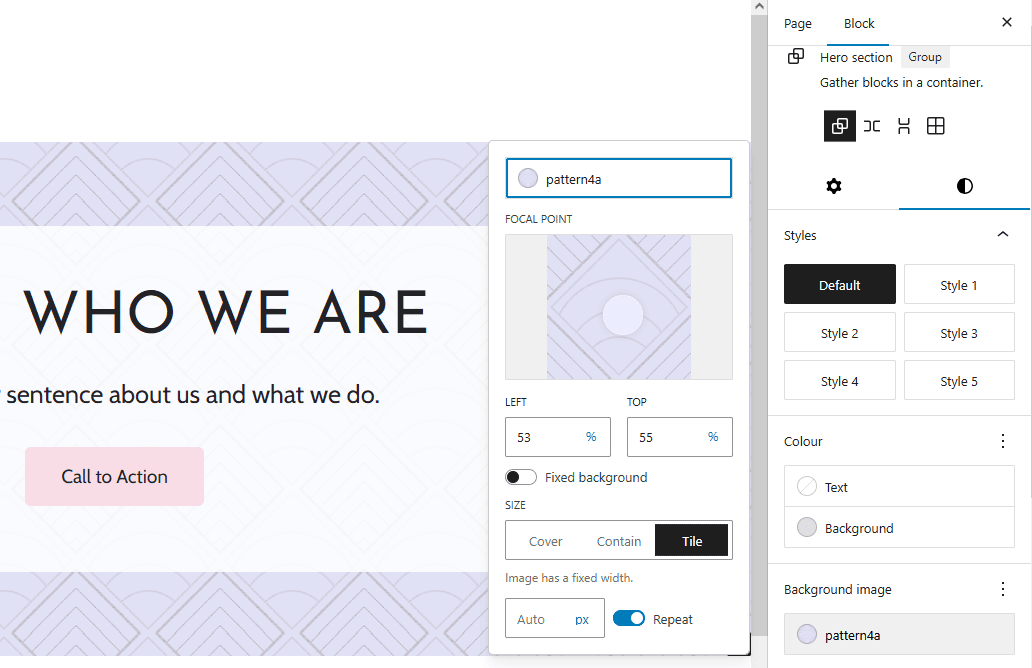Switch to the Page tab
This screenshot has height=668, width=1032.
(797, 23)
